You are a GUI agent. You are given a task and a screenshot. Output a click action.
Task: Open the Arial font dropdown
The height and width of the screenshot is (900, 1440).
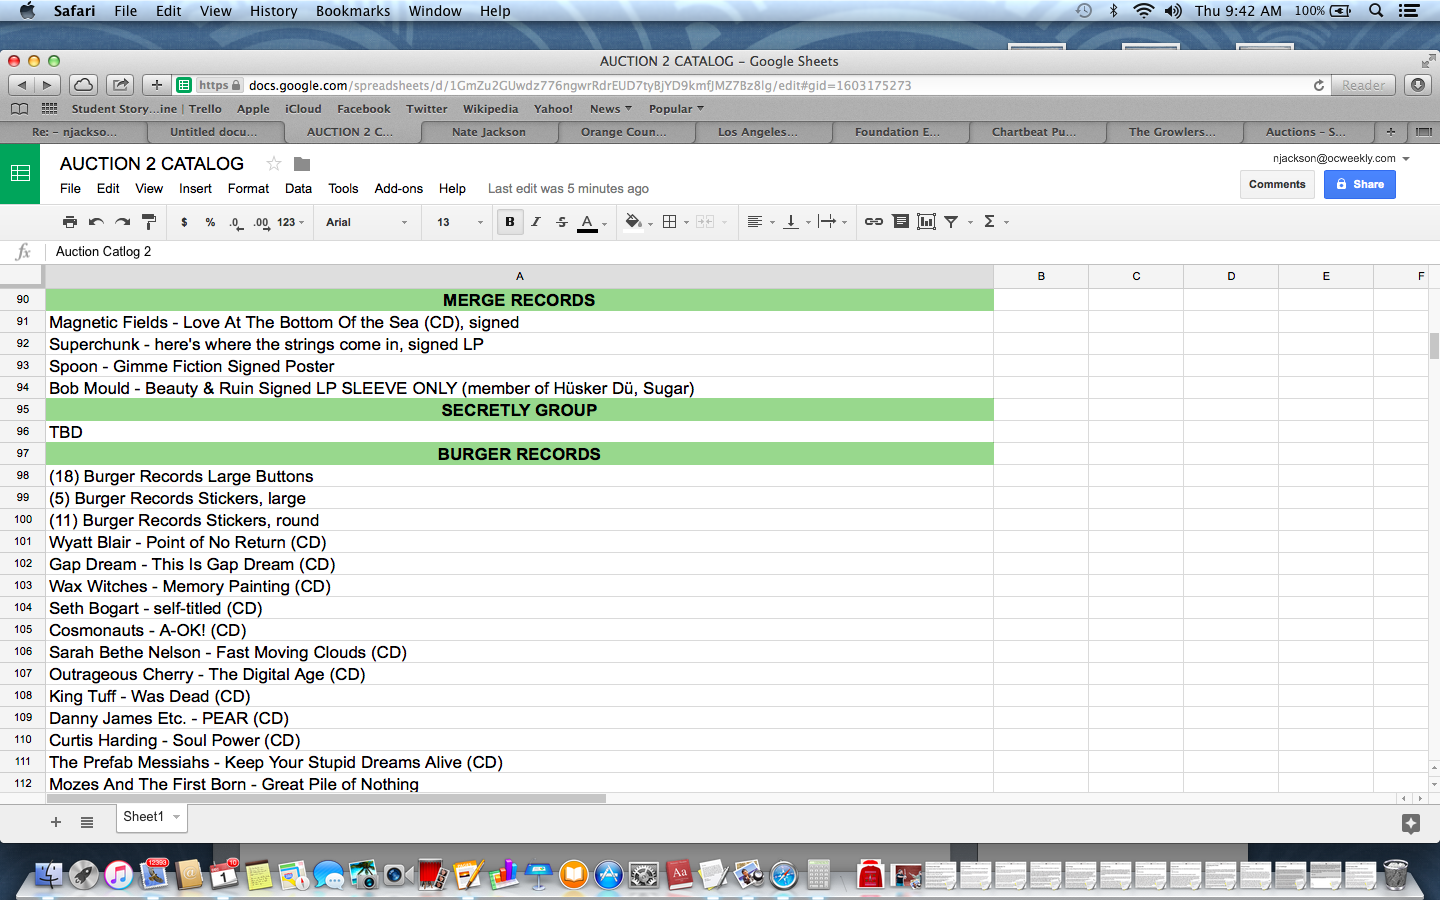[366, 222]
